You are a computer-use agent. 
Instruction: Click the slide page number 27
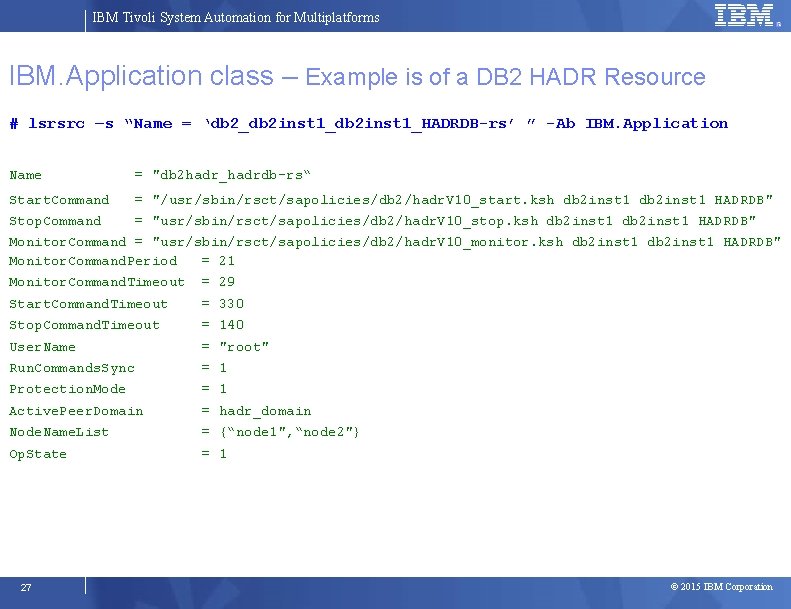click(26, 587)
